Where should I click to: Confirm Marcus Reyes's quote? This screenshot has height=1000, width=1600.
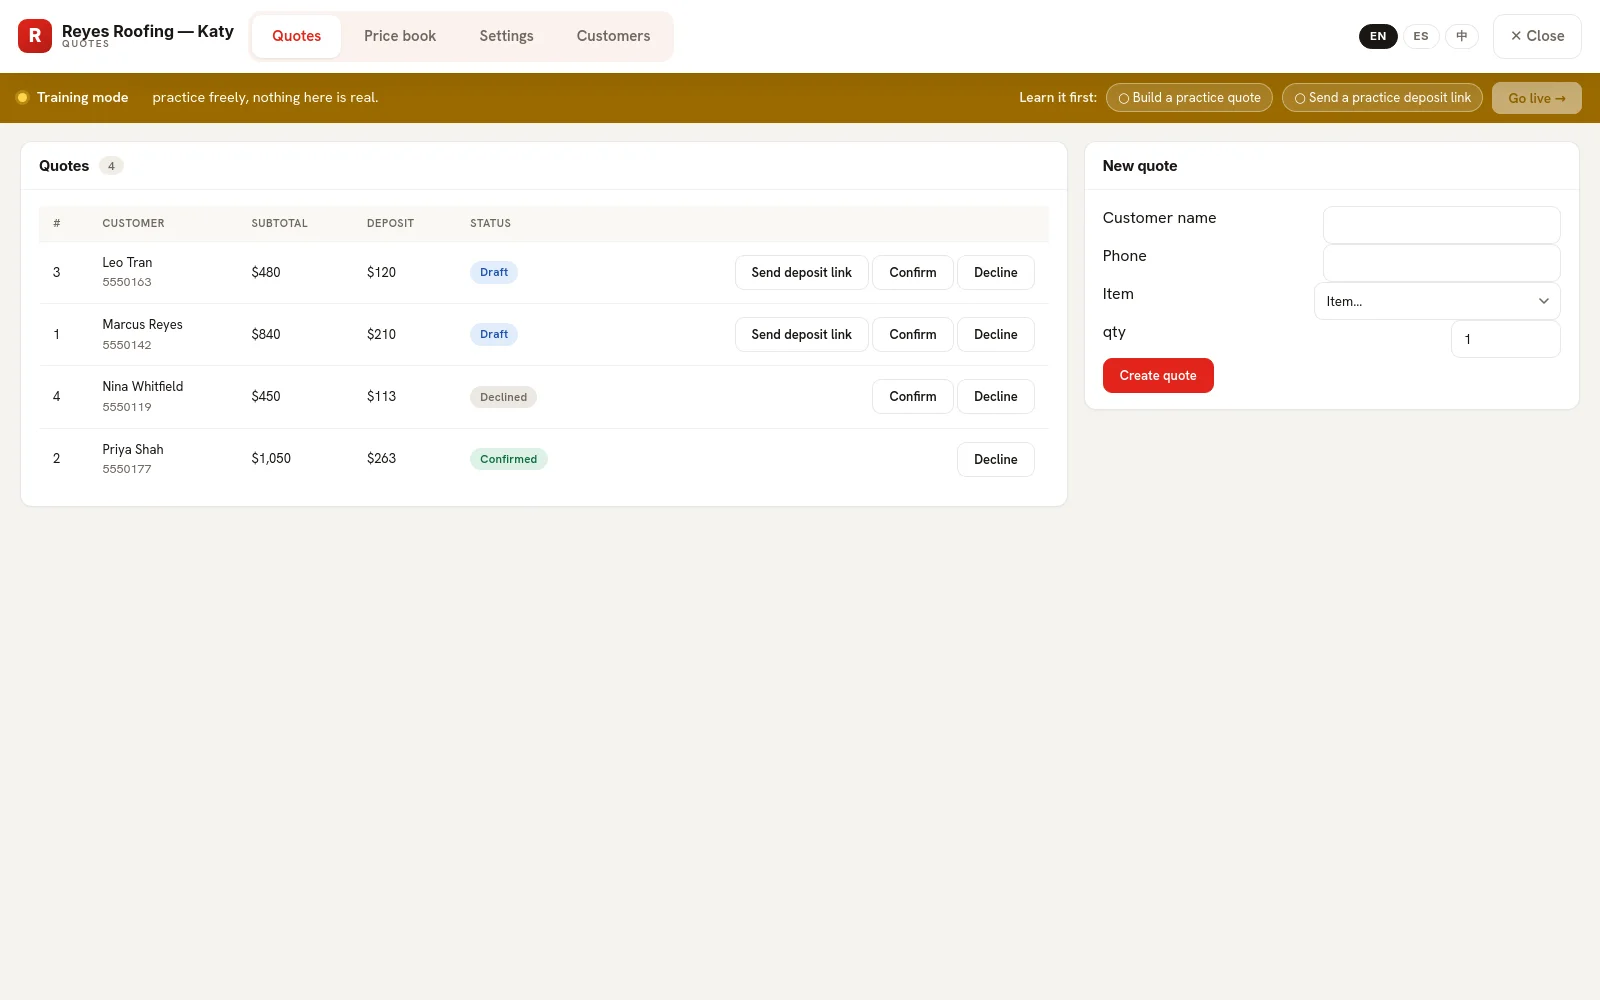[913, 335]
